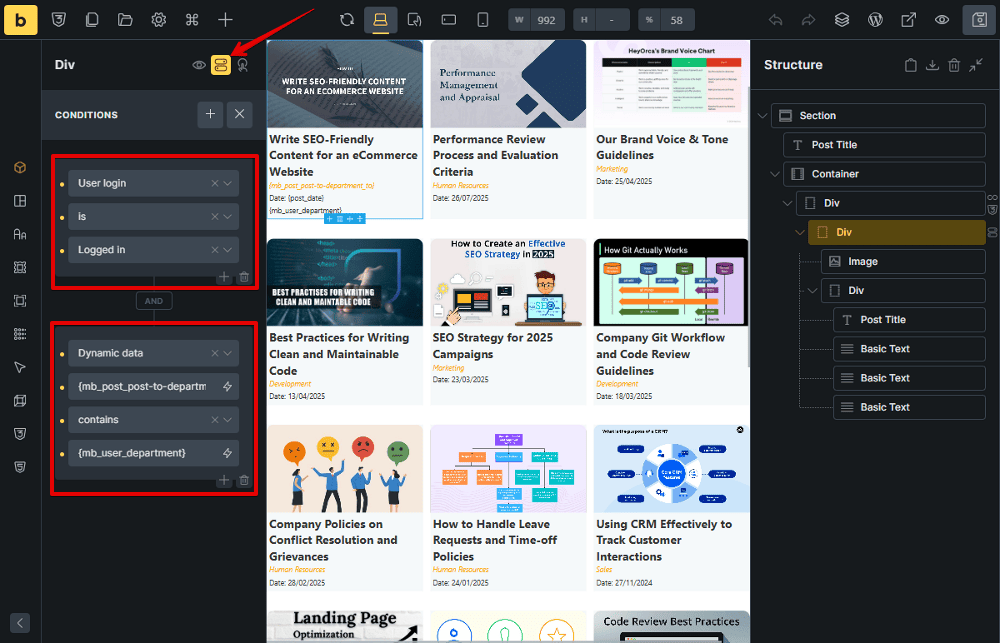1000x643 pixels.
Task: Open the settings gear in top toolbar
Action: pyautogui.click(x=158, y=20)
